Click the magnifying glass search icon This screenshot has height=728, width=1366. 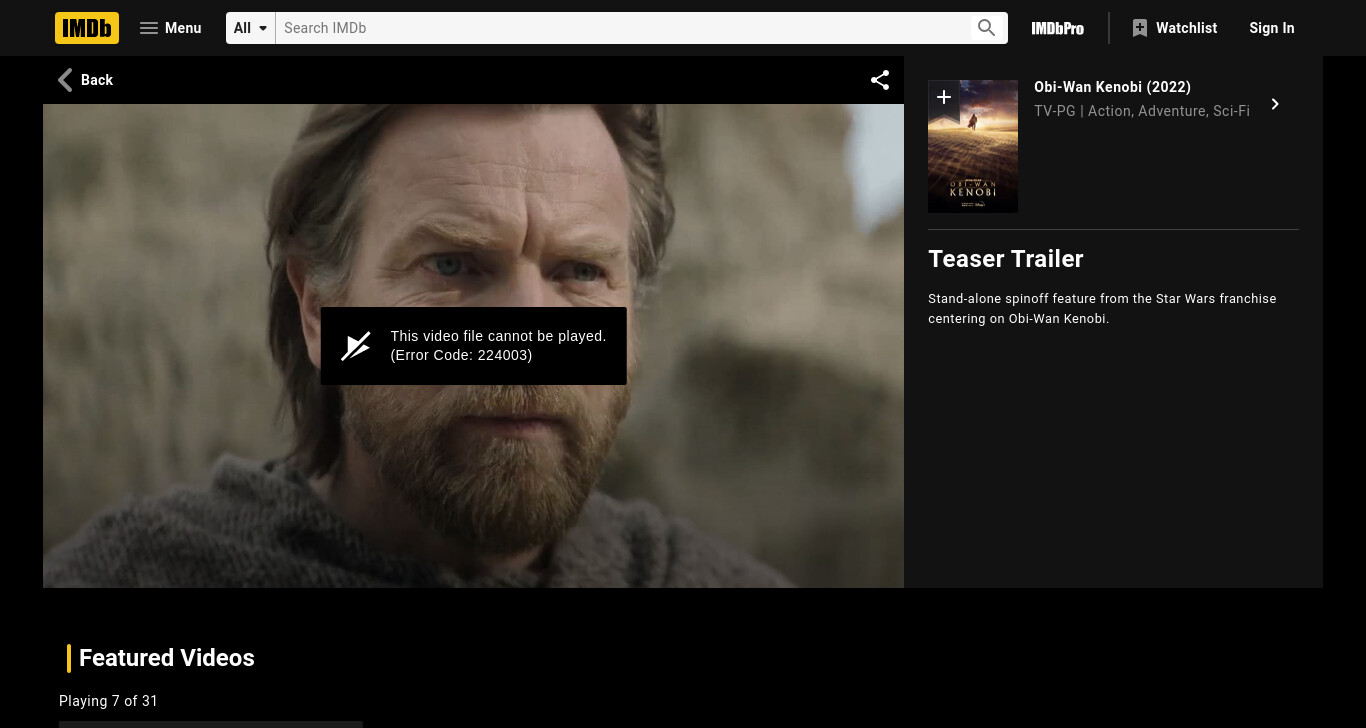click(x=987, y=28)
